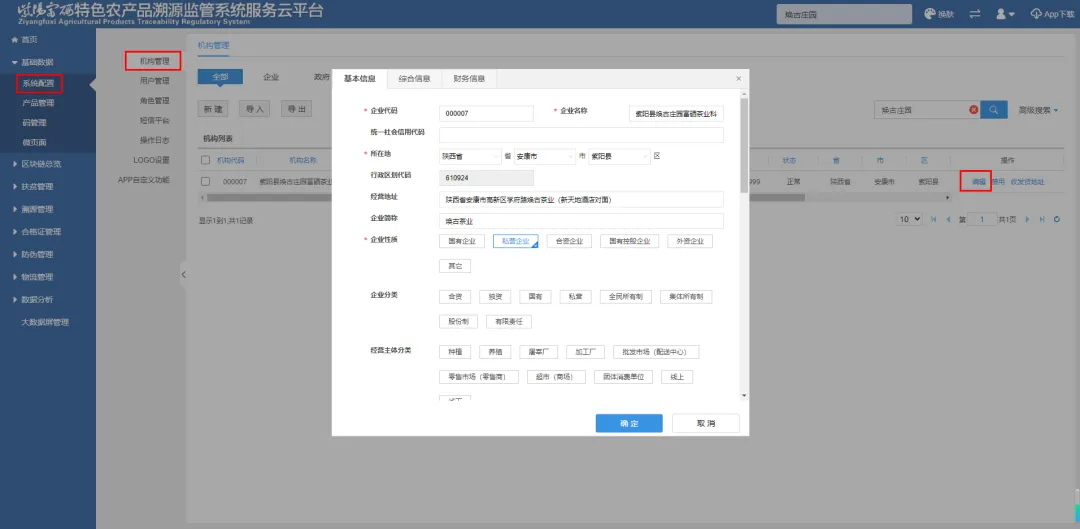
Task: Click the 确定 confirm button
Action: coord(629,423)
